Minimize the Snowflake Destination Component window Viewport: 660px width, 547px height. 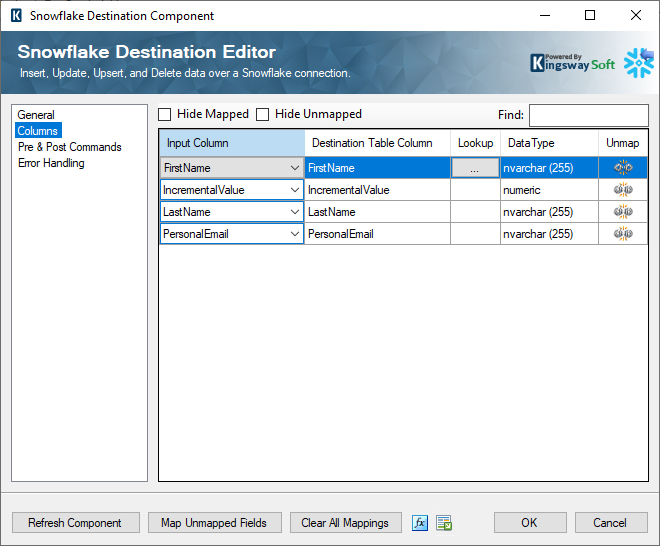click(545, 16)
